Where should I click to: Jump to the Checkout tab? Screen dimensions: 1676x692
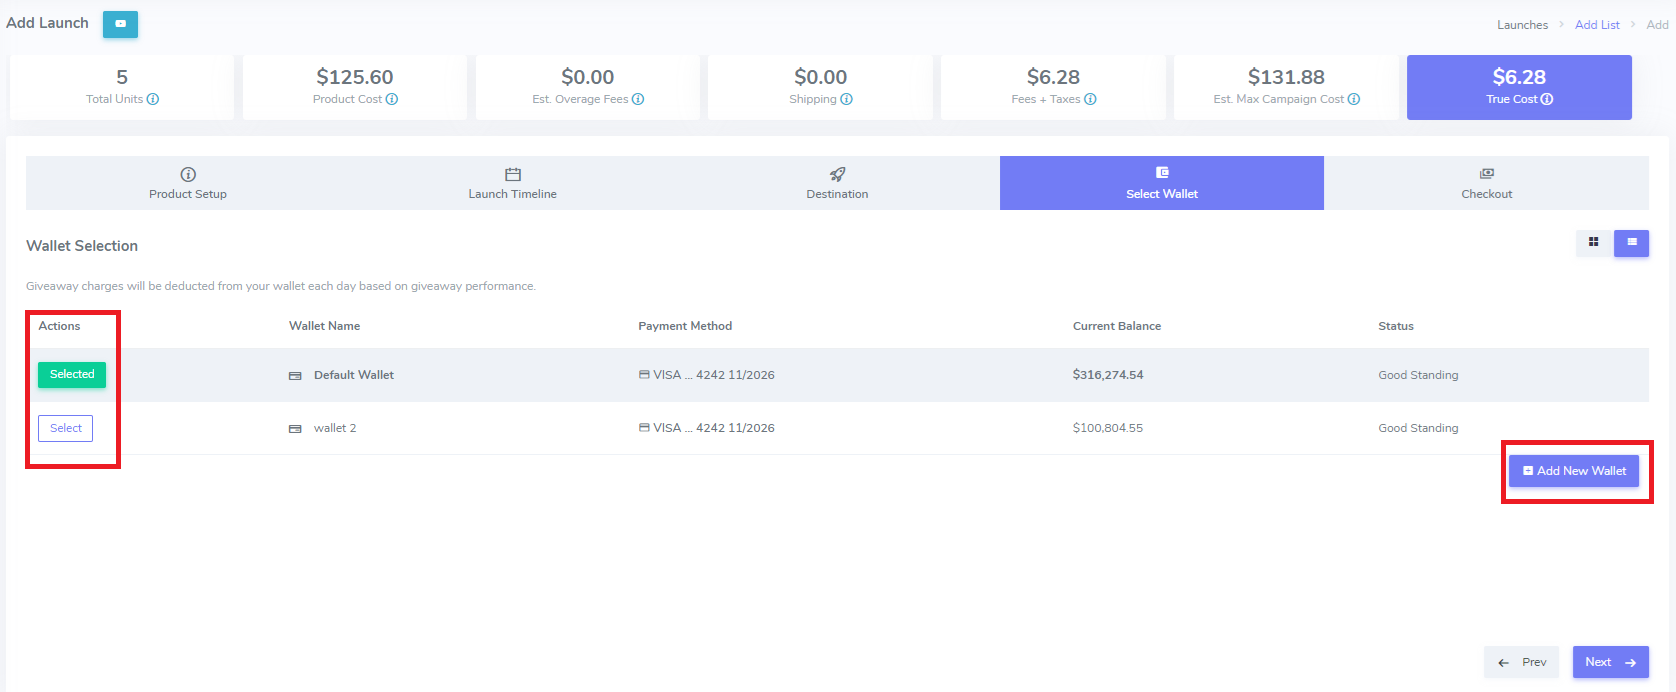[x=1486, y=183]
